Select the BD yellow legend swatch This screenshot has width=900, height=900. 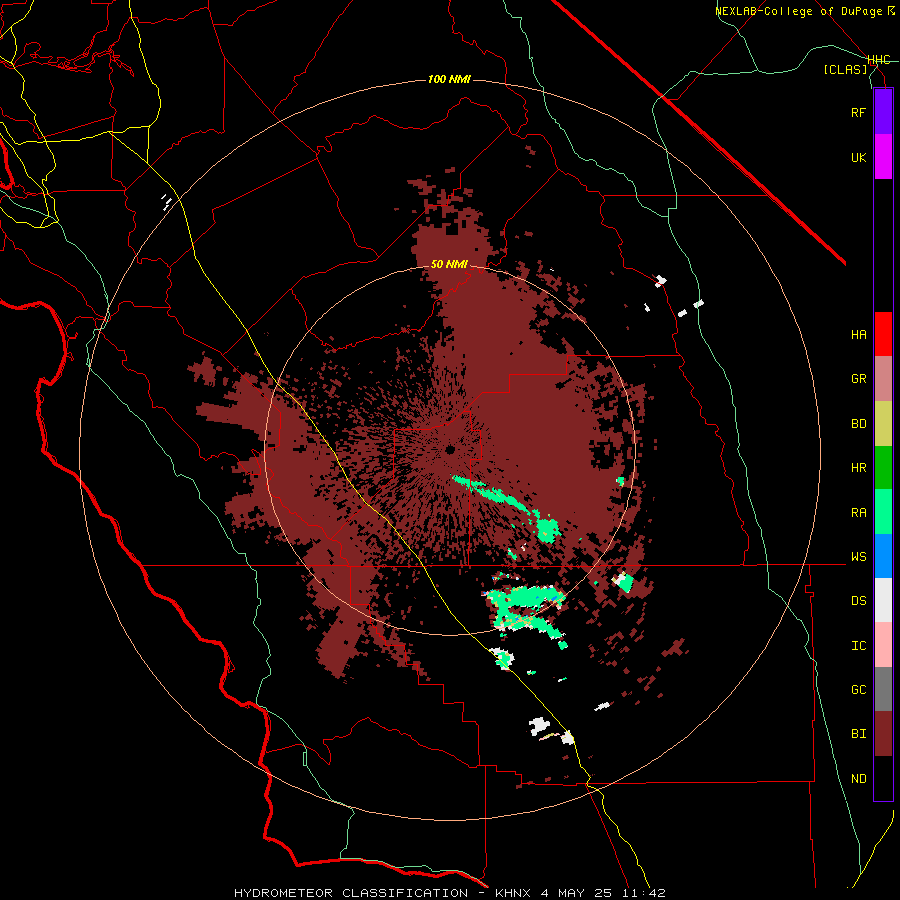(883, 423)
